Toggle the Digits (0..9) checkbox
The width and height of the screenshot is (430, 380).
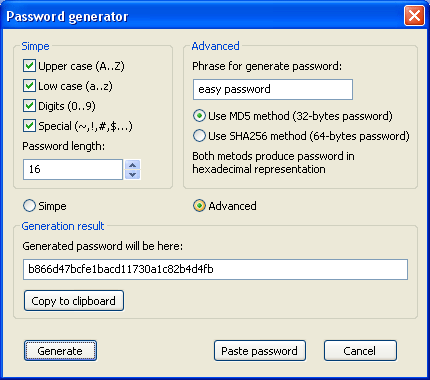tap(29, 106)
